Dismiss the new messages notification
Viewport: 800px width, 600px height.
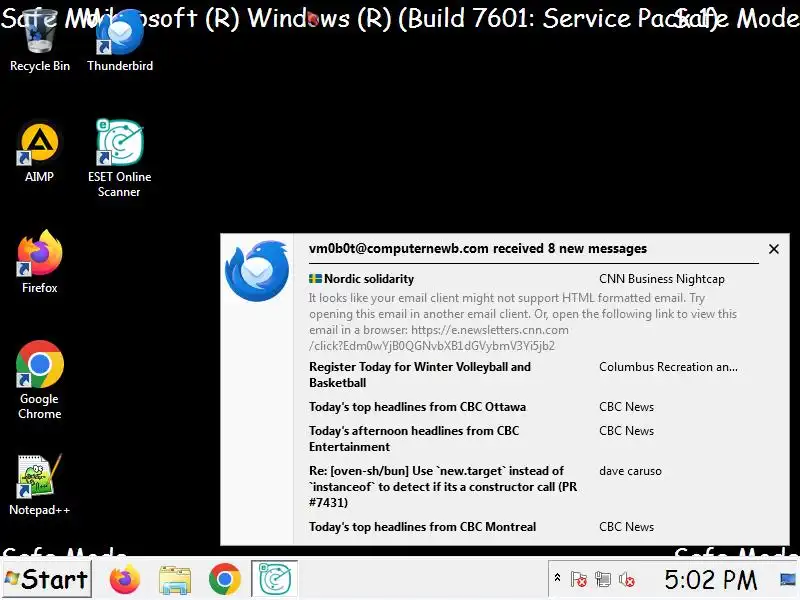coord(773,249)
